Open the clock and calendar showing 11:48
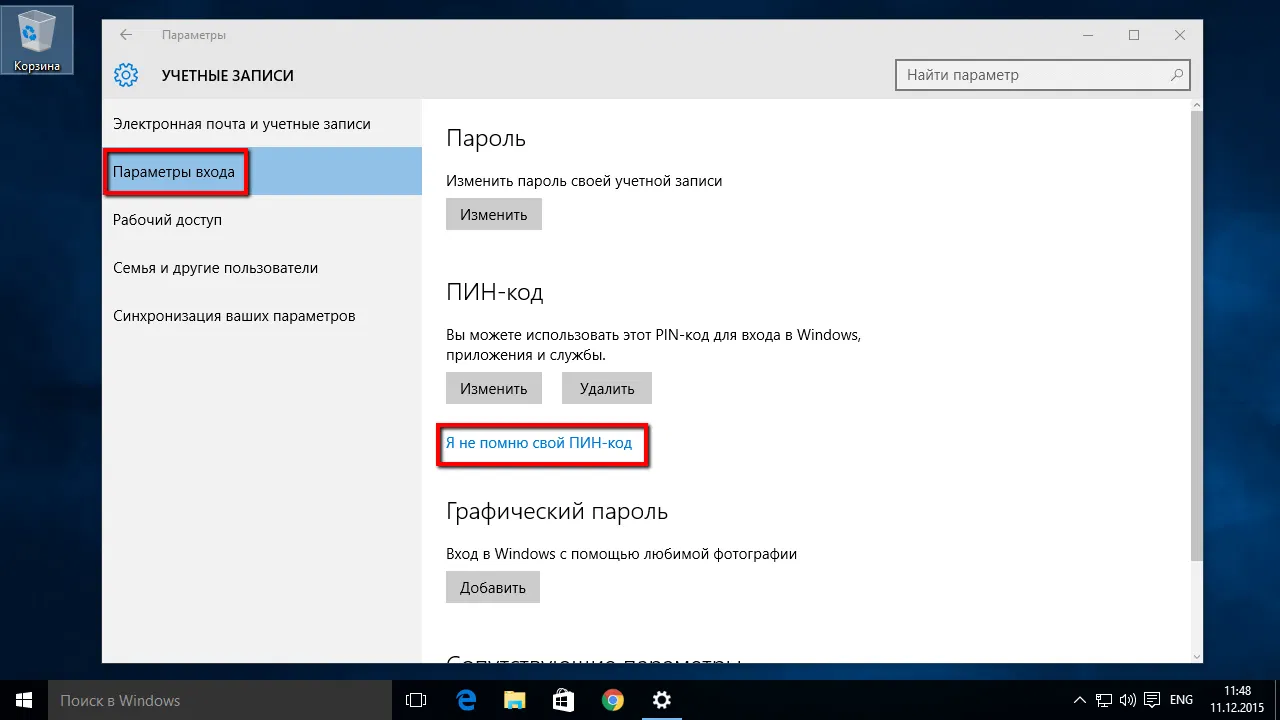This screenshot has width=1280, height=720. (1236, 700)
